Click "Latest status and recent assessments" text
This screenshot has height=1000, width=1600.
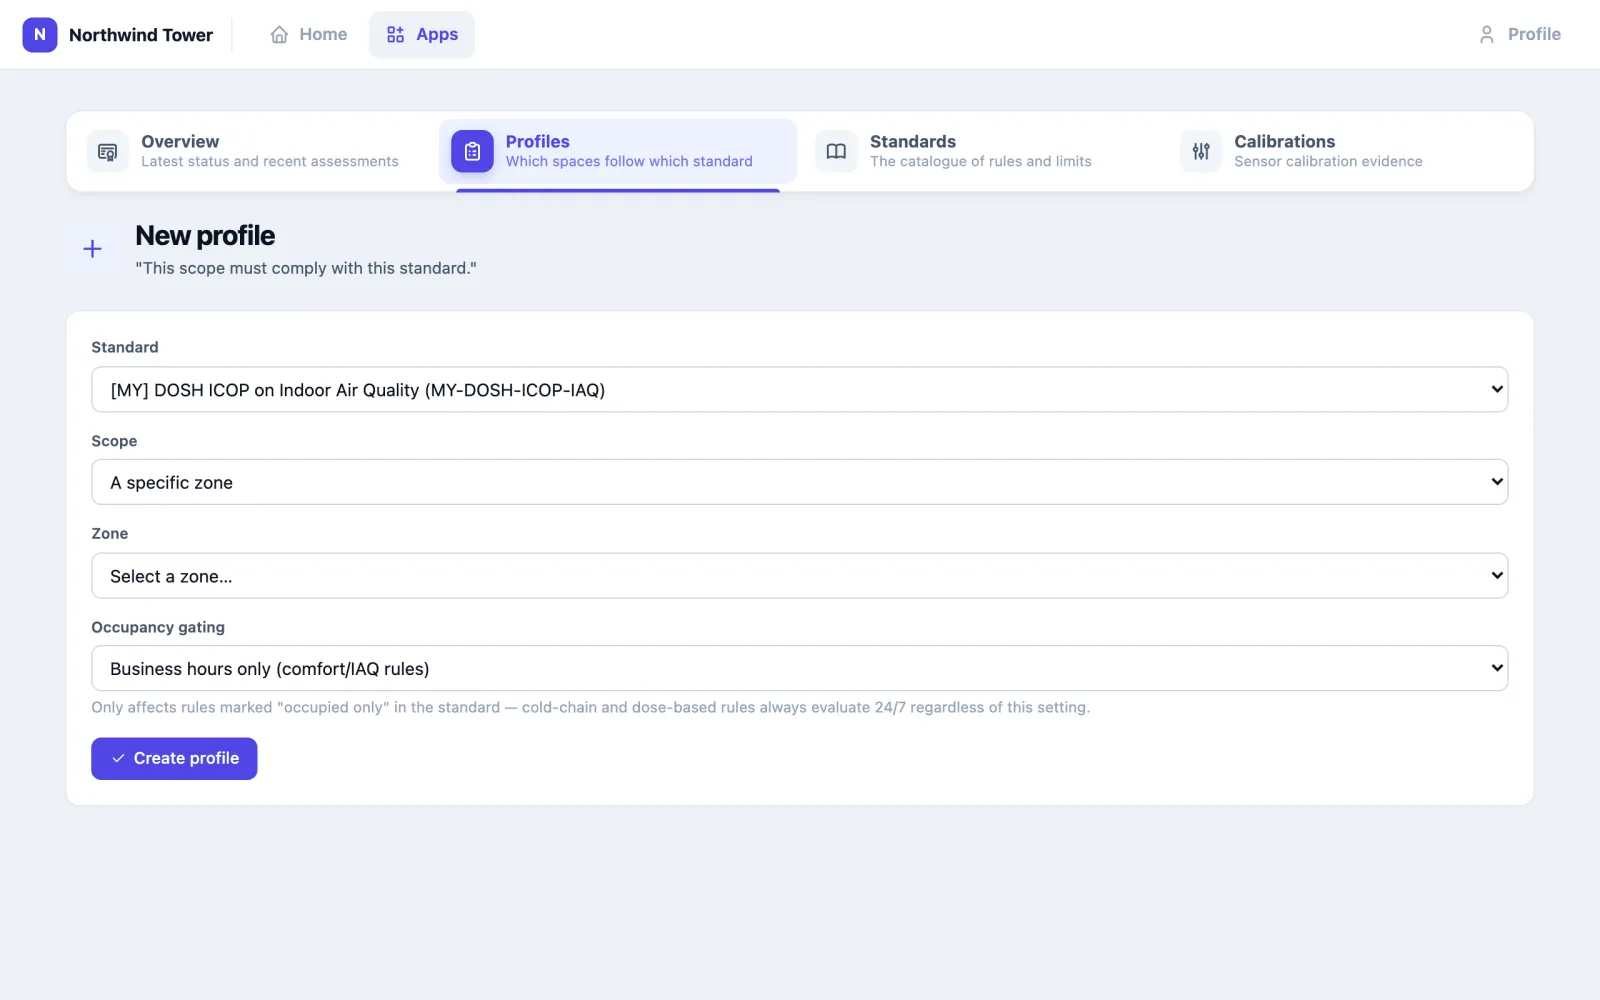pyautogui.click(x=270, y=161)
